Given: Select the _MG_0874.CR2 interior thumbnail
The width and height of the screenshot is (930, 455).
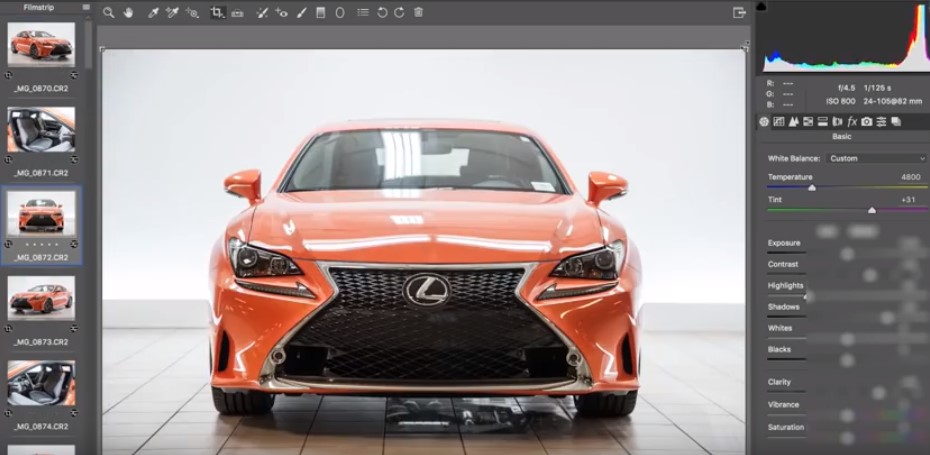Looking at the screenshot, I should click(x=41, y=383).
